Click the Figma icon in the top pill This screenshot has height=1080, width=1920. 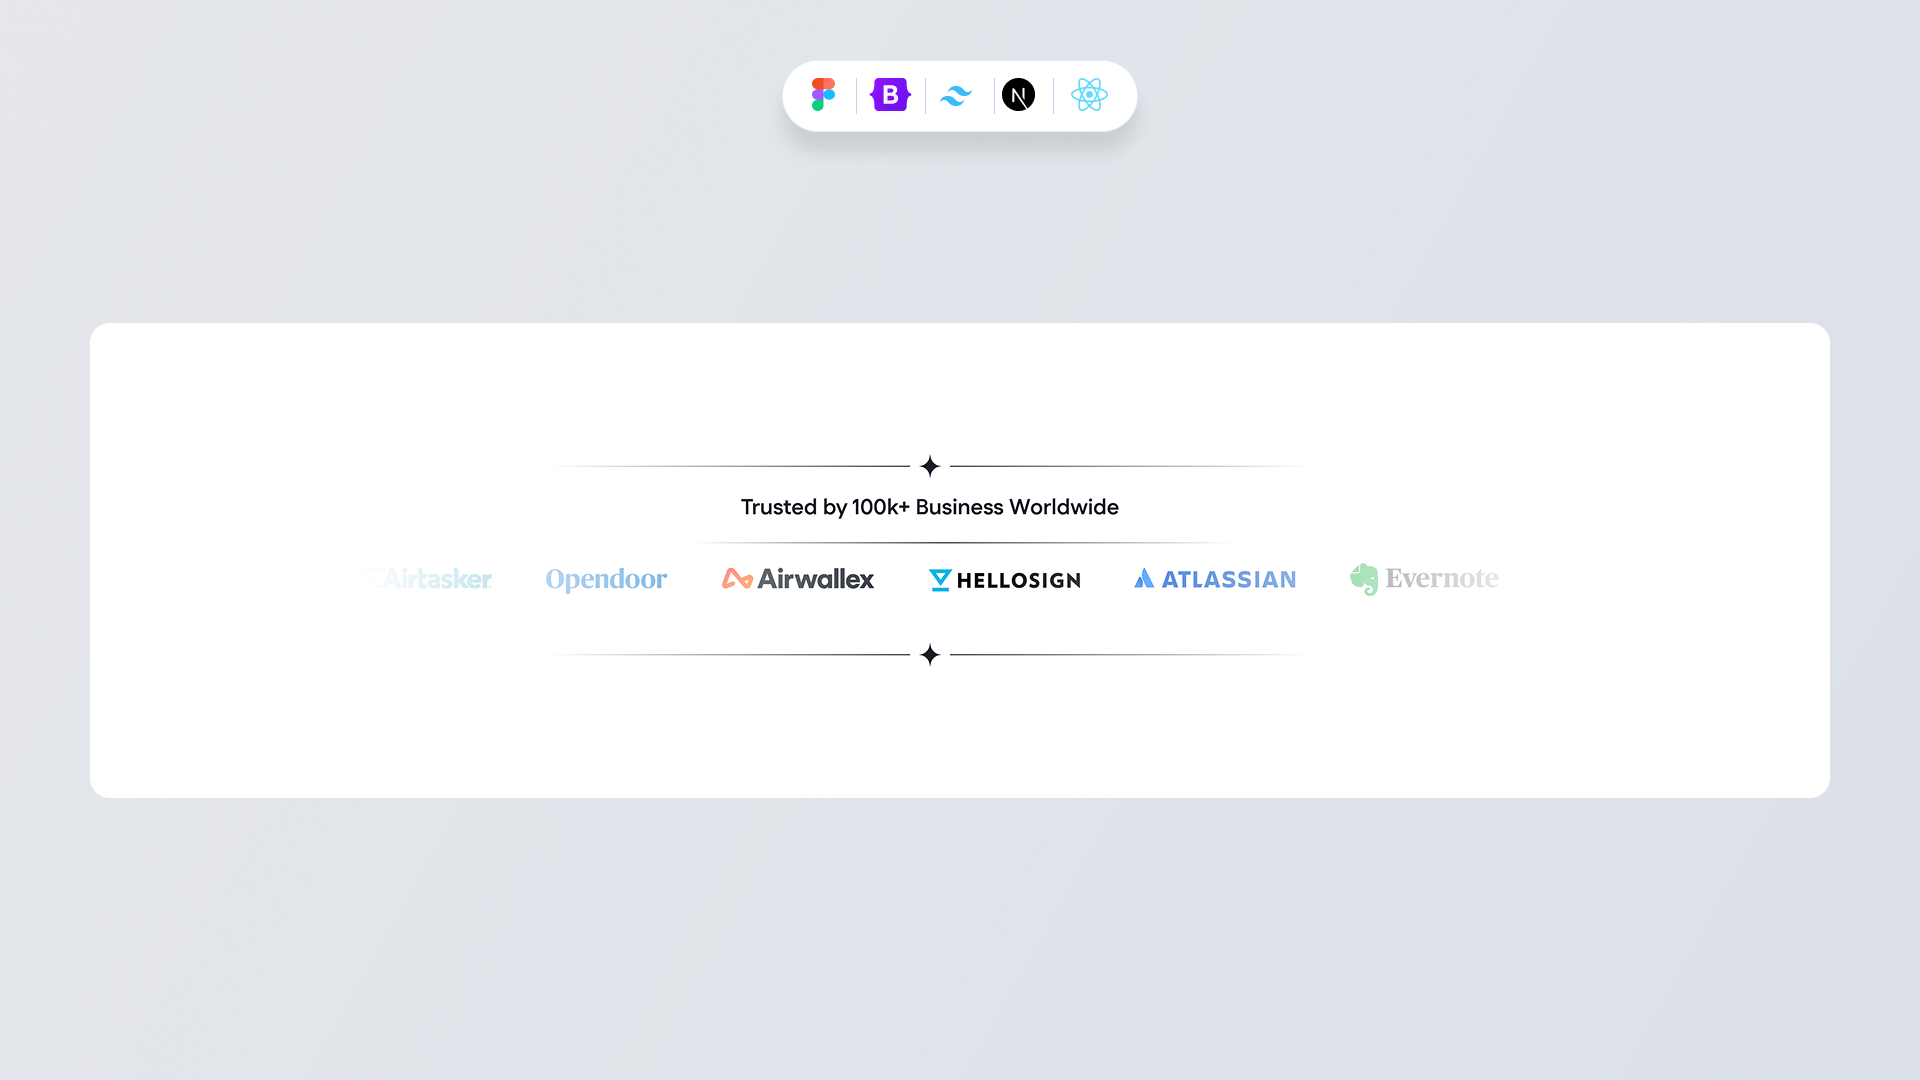[x=823, y=95]
